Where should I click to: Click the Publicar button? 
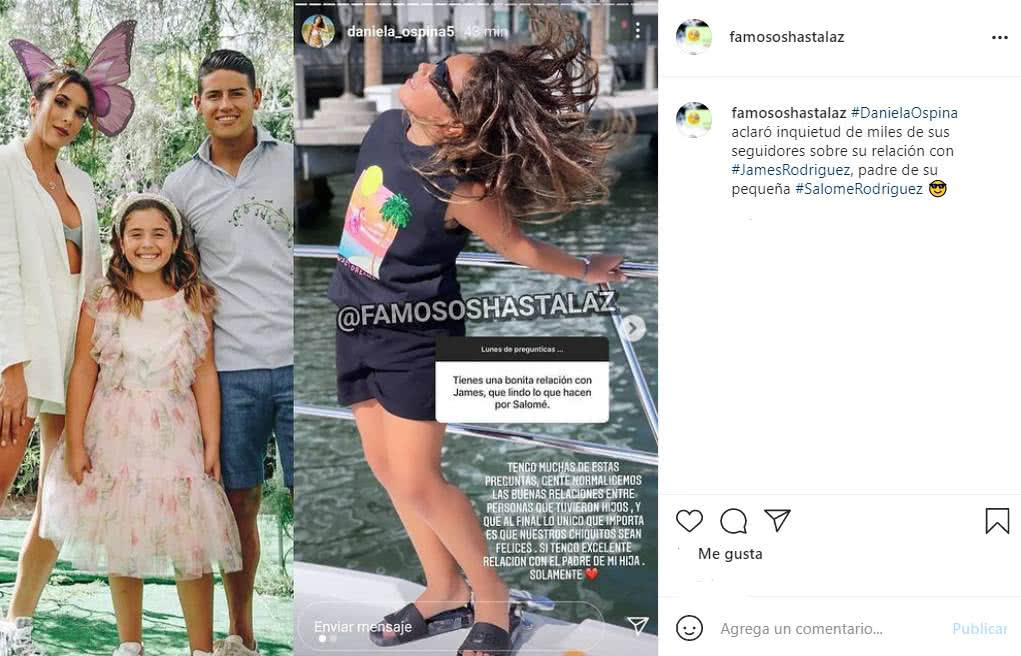(979, 629)
